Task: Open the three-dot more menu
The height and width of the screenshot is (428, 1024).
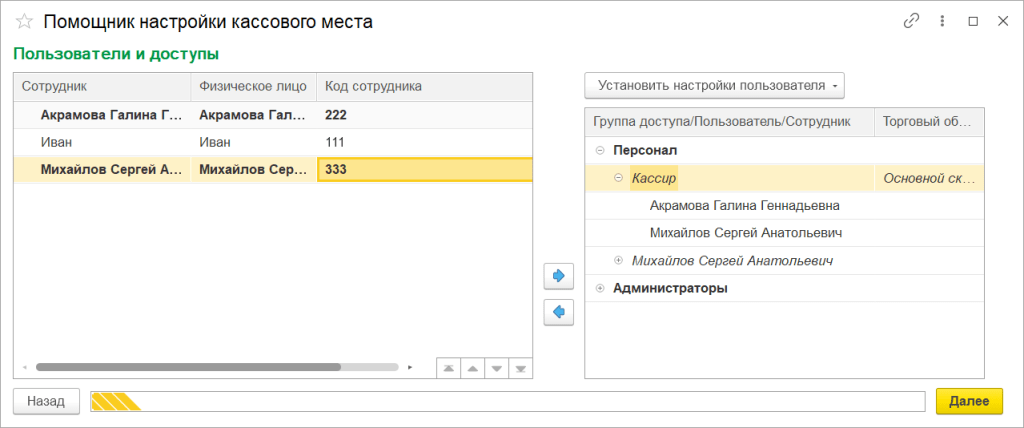Action: point(941,21)
